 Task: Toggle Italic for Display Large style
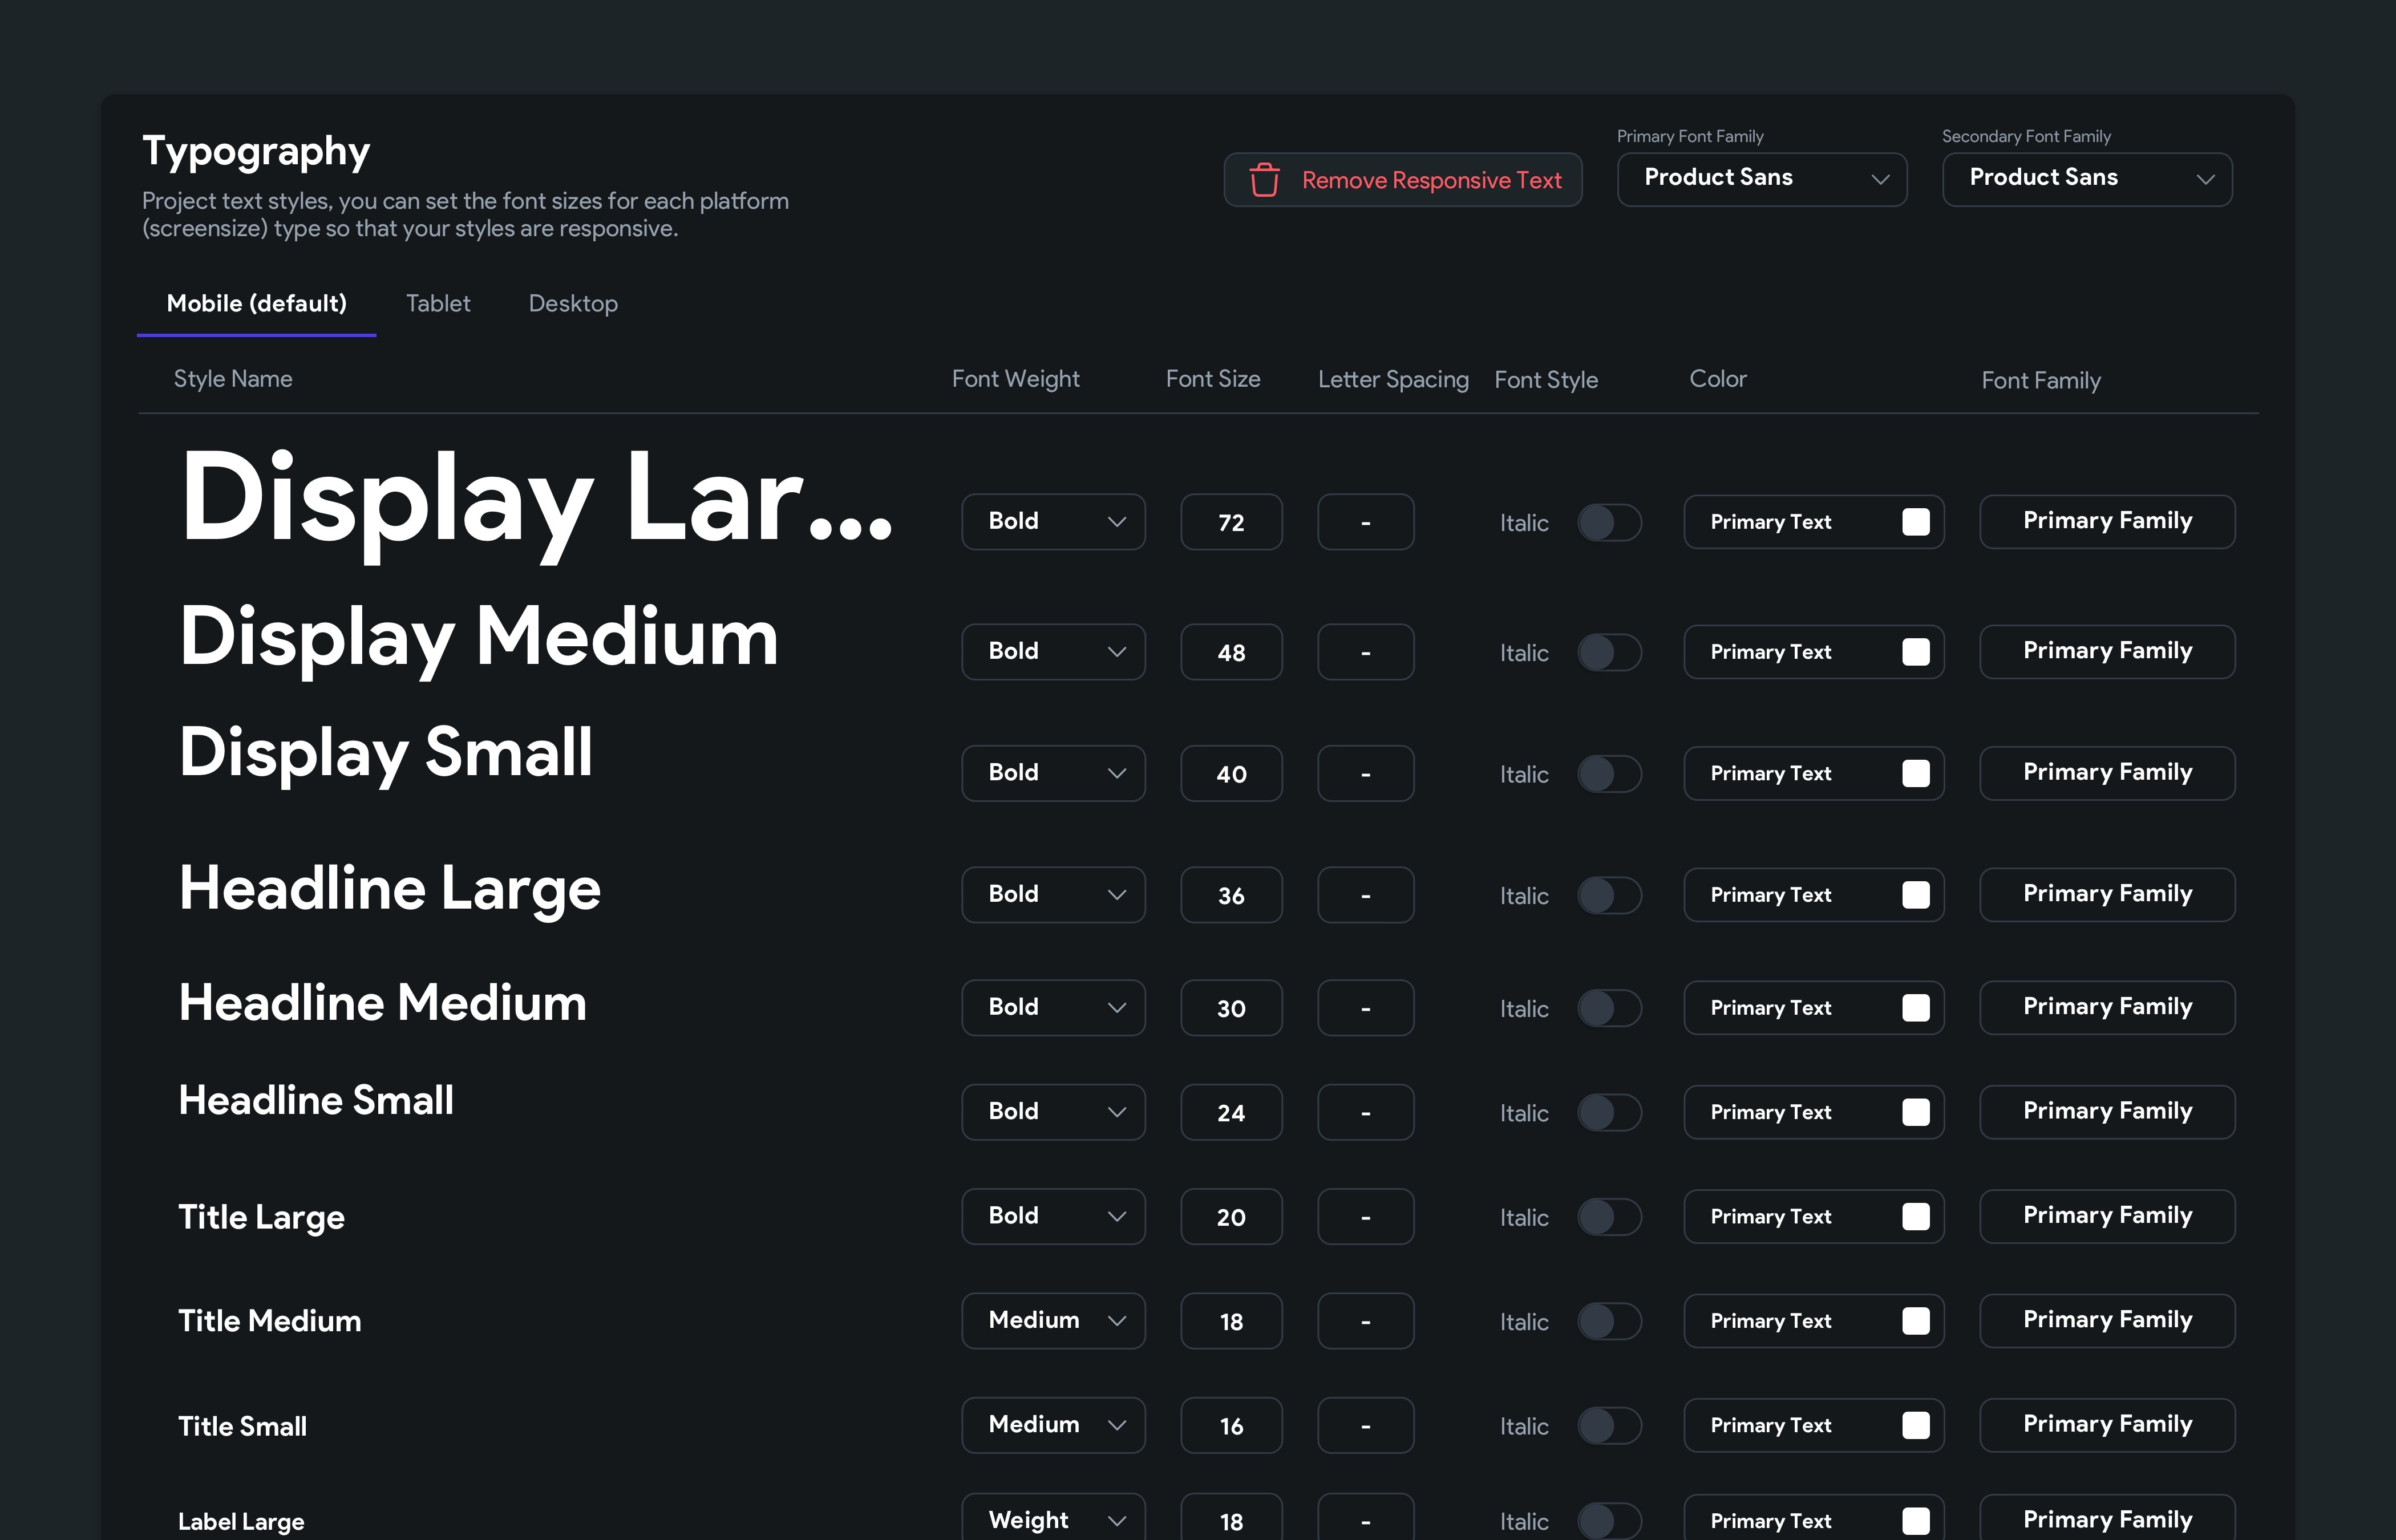point(1609,522)
